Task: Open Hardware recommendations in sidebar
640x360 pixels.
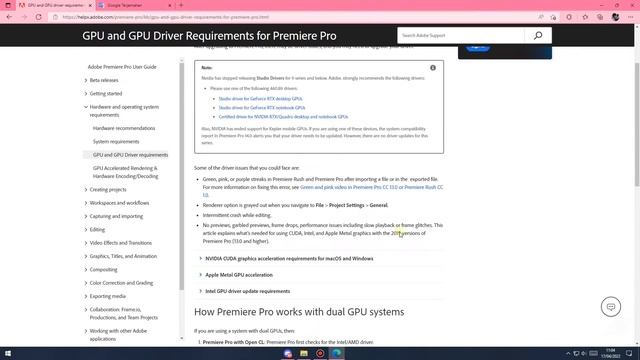Action: [x=124, y=128]
